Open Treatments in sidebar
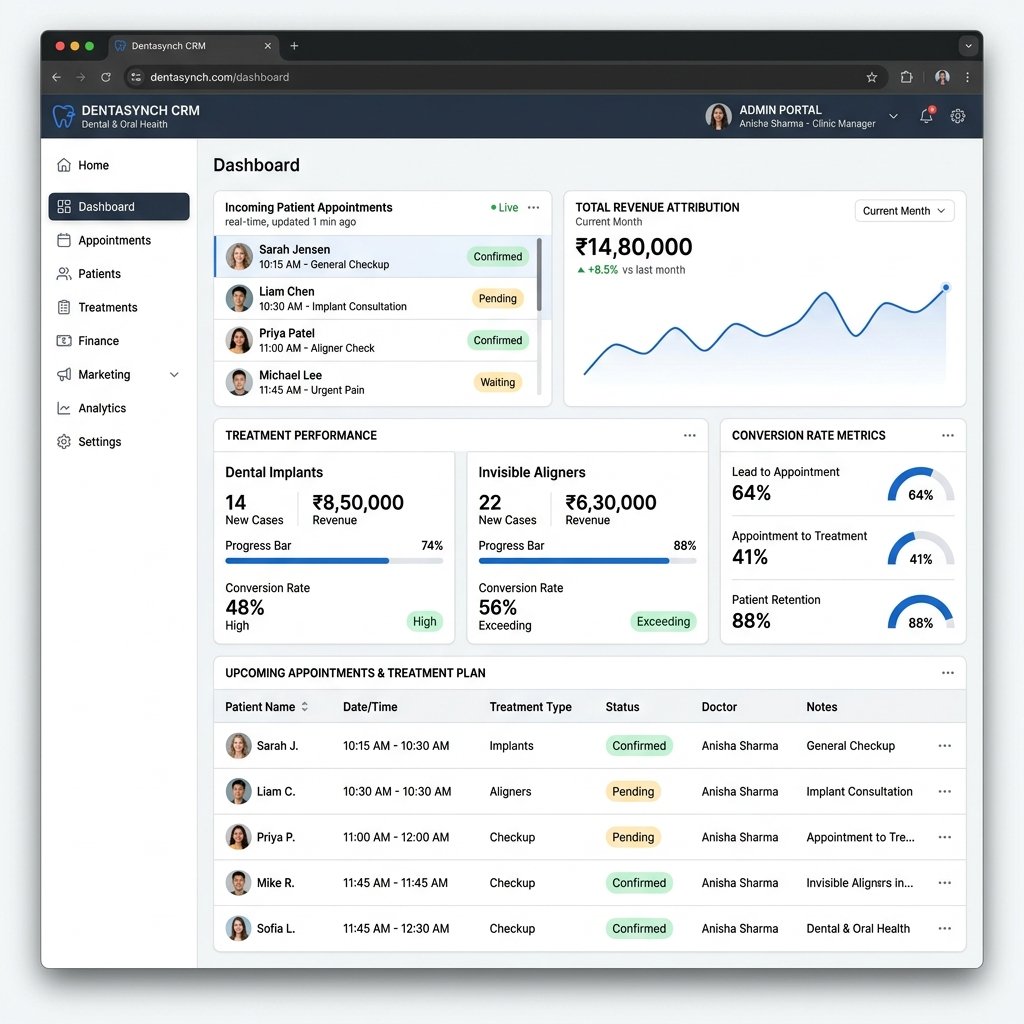This screenshot has width=1024, height=1024. point(119,307)
